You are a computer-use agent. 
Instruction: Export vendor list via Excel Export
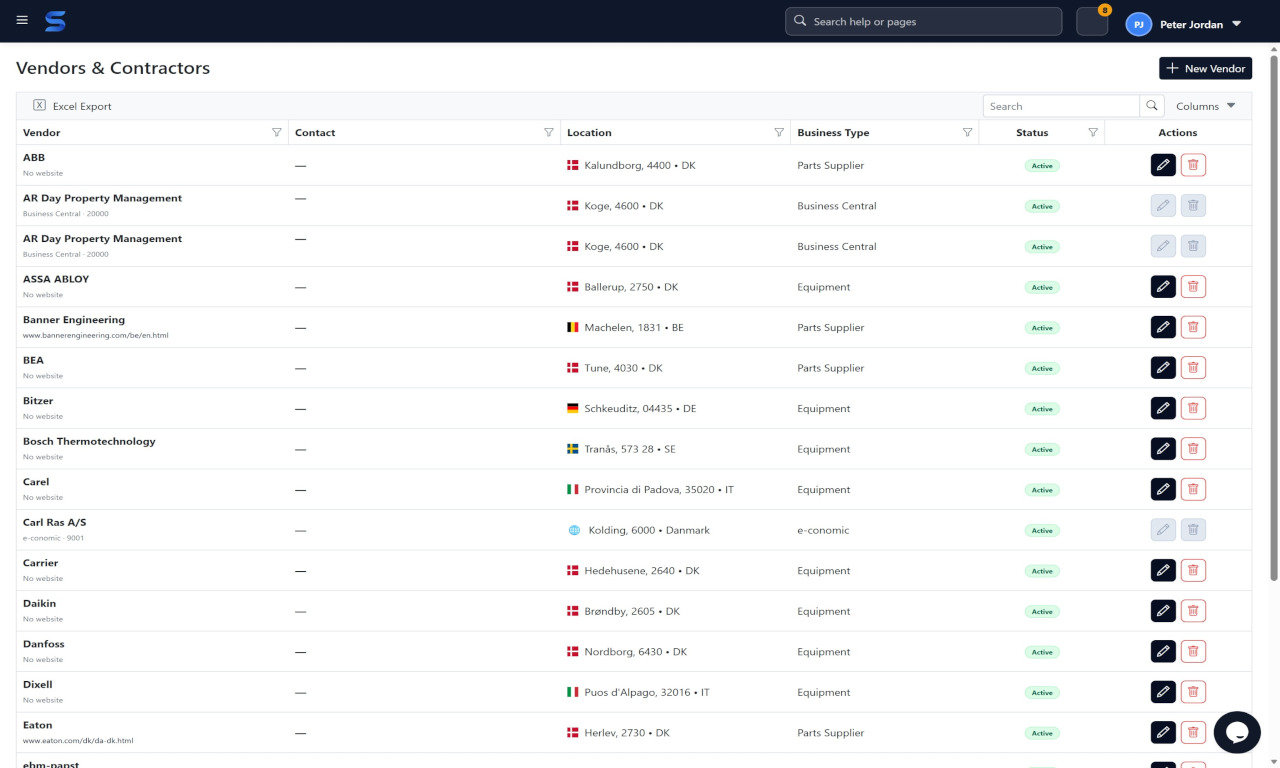pos(73,106)
